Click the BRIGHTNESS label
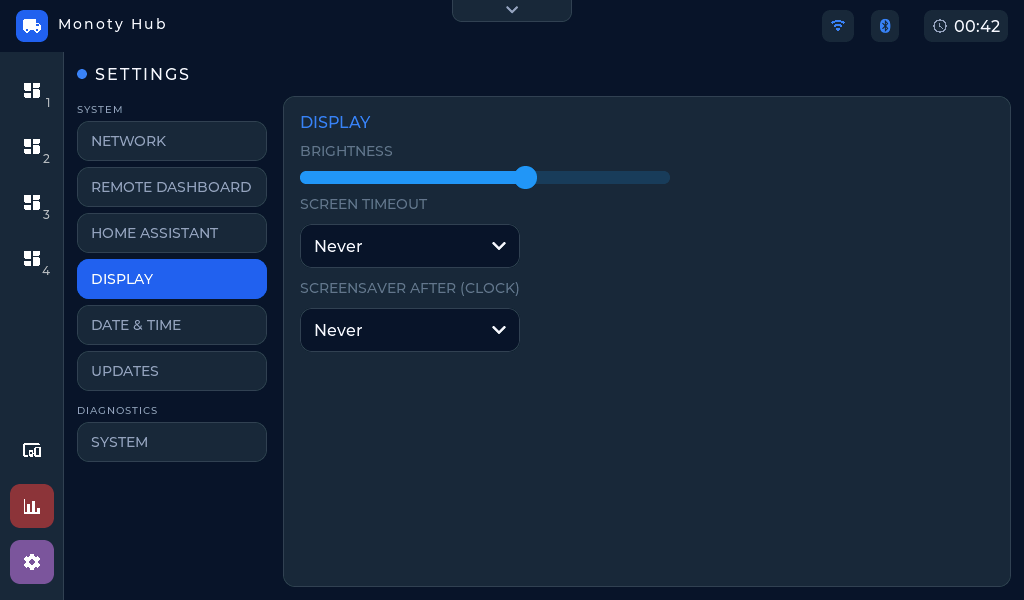 pos(346,151)
